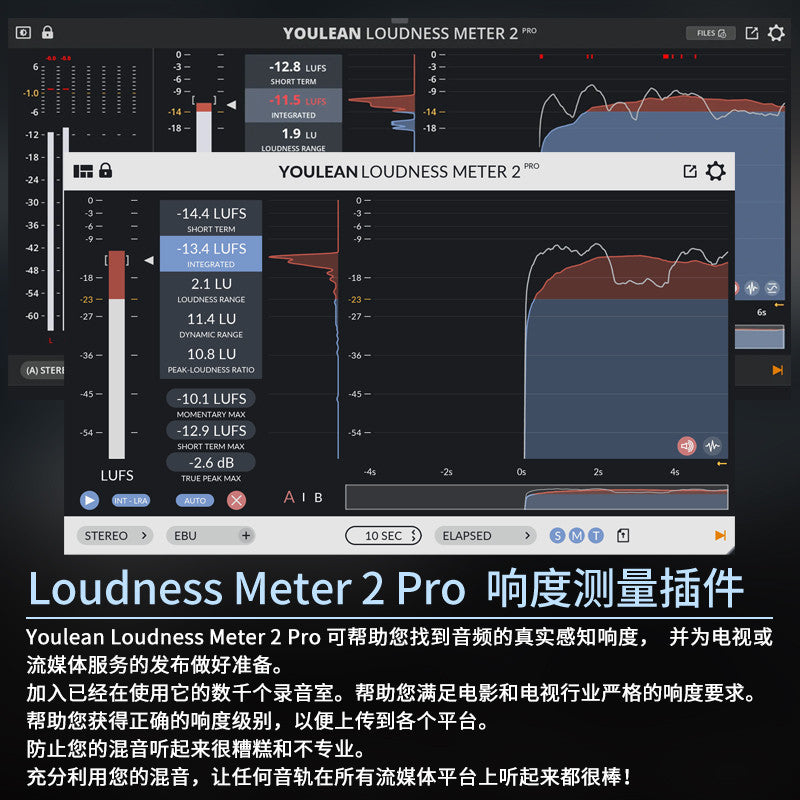Image resolution: width=800 pixels, height=800 pixels.
Task: Toggle the INT - LRA button
Action: coord(131,501)
